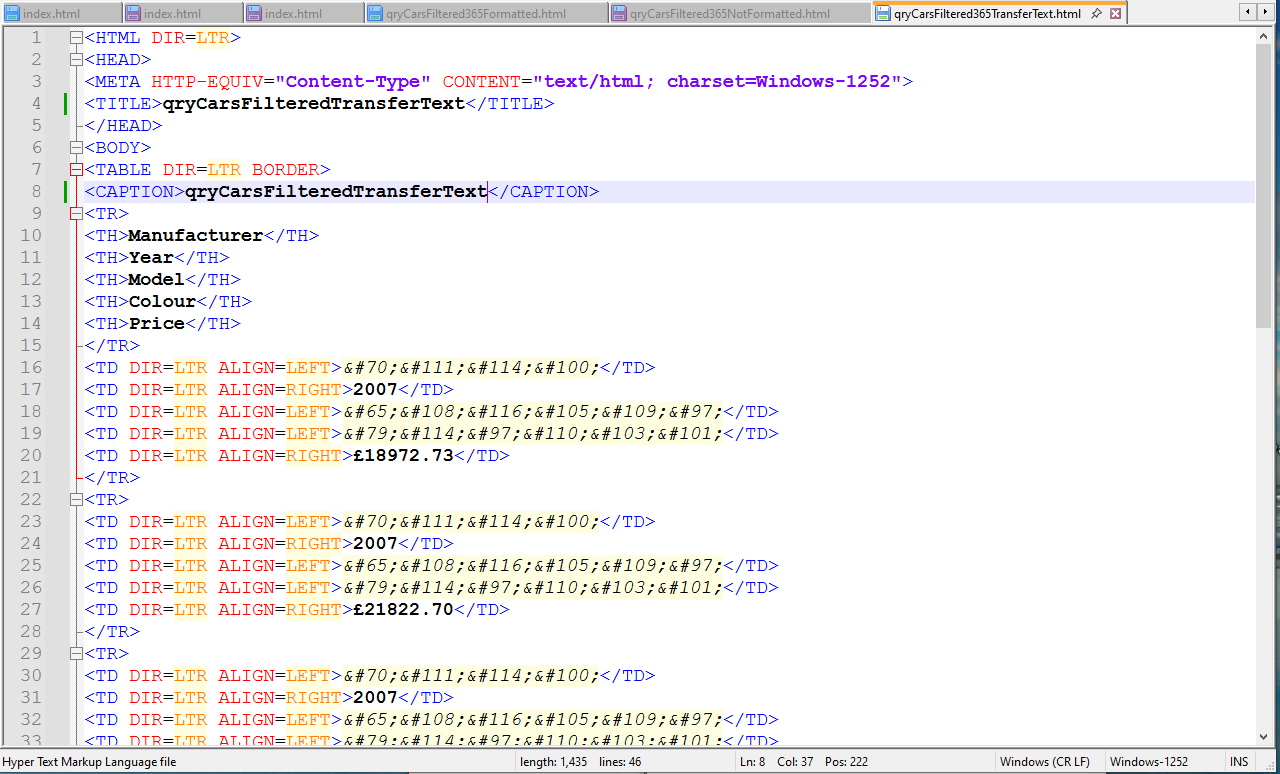This screenshot has height=774, width=1280.
Task: Collapse the TR fold marker on line 29
Action: (76, 654)
